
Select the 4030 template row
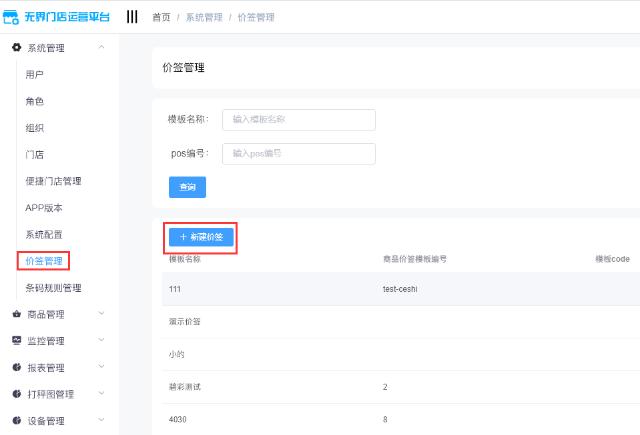tap(401, 419)
